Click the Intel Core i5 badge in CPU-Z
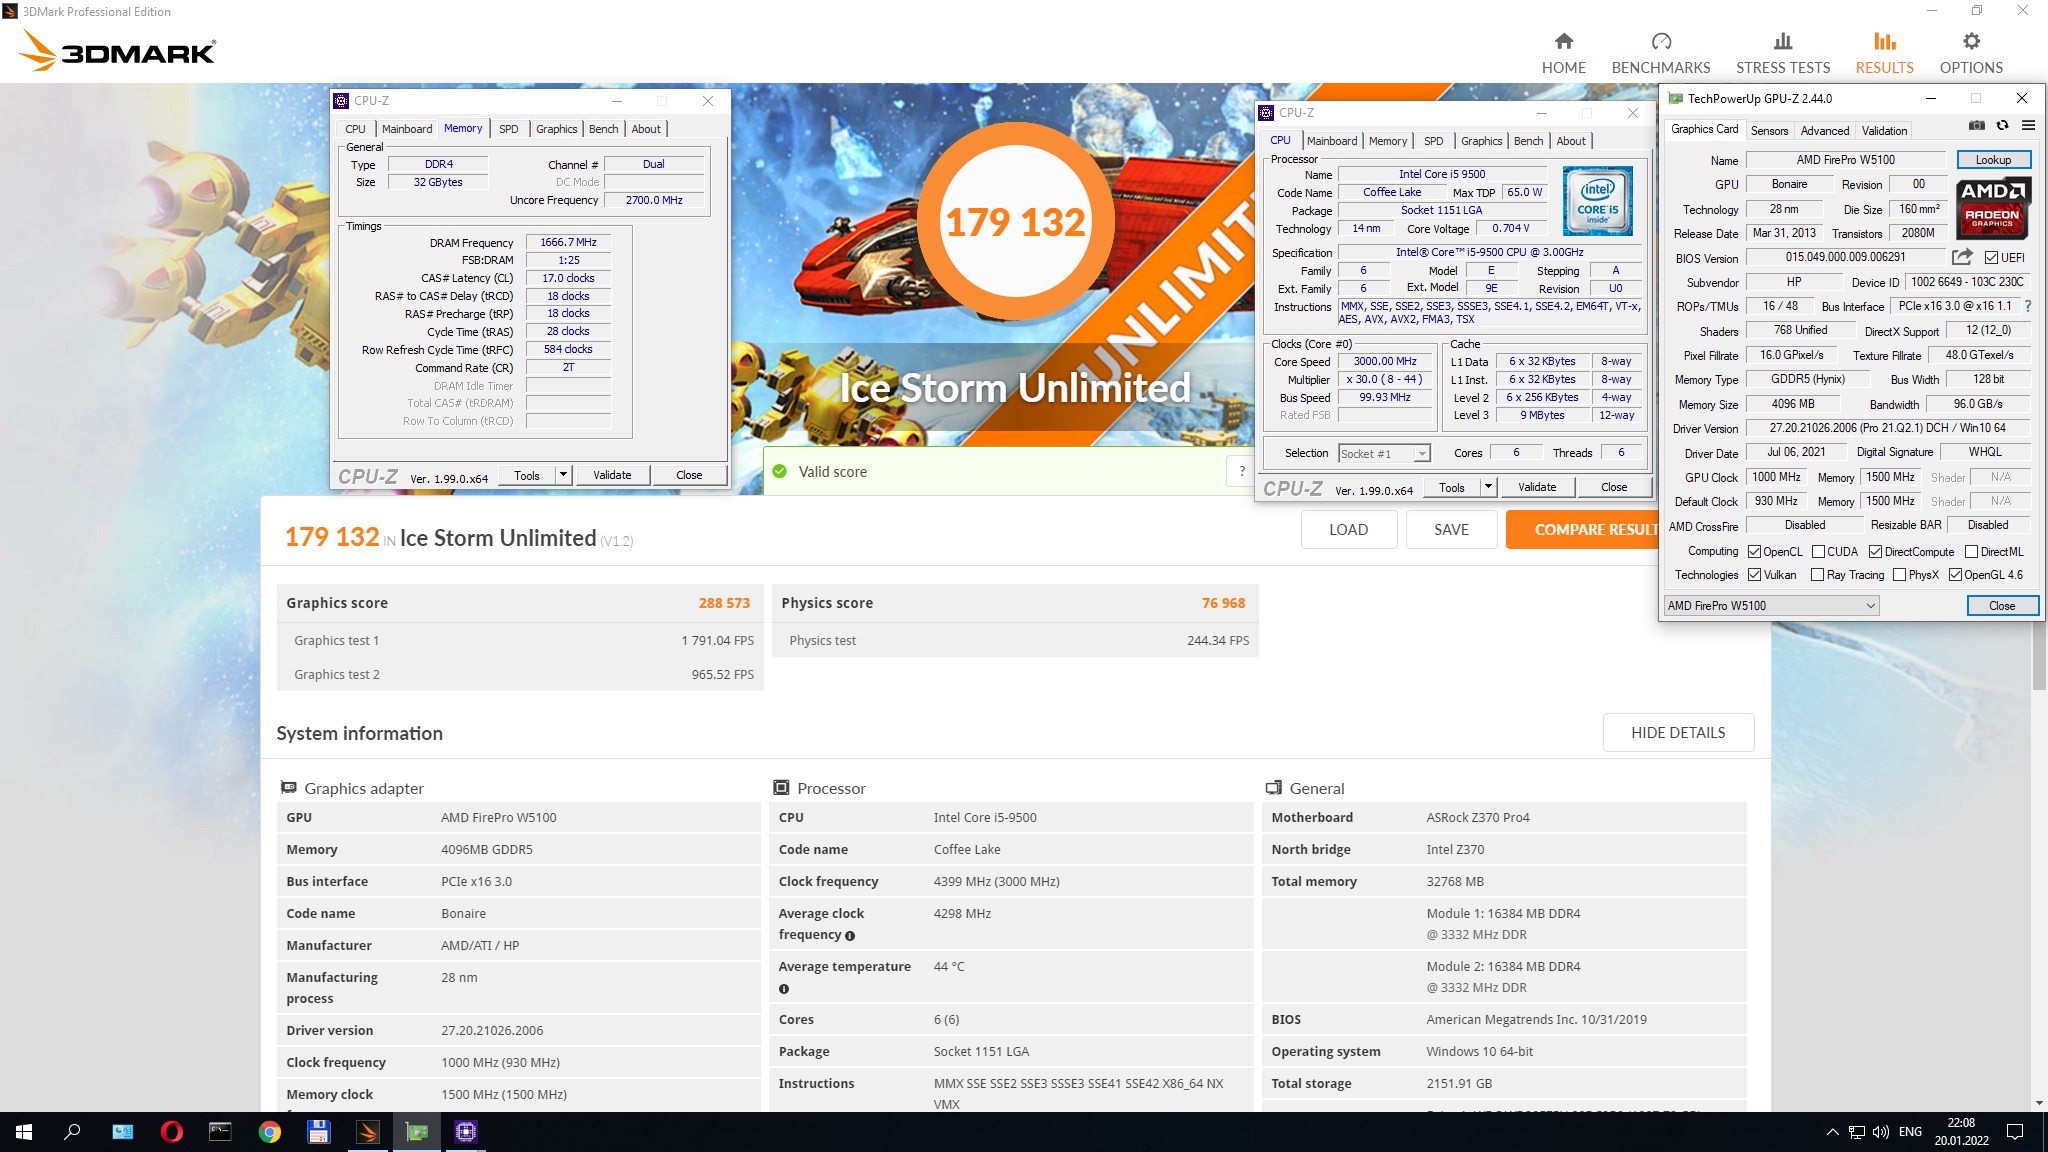This screenshot has height=1152, width=2048. tap(1598, 201)
